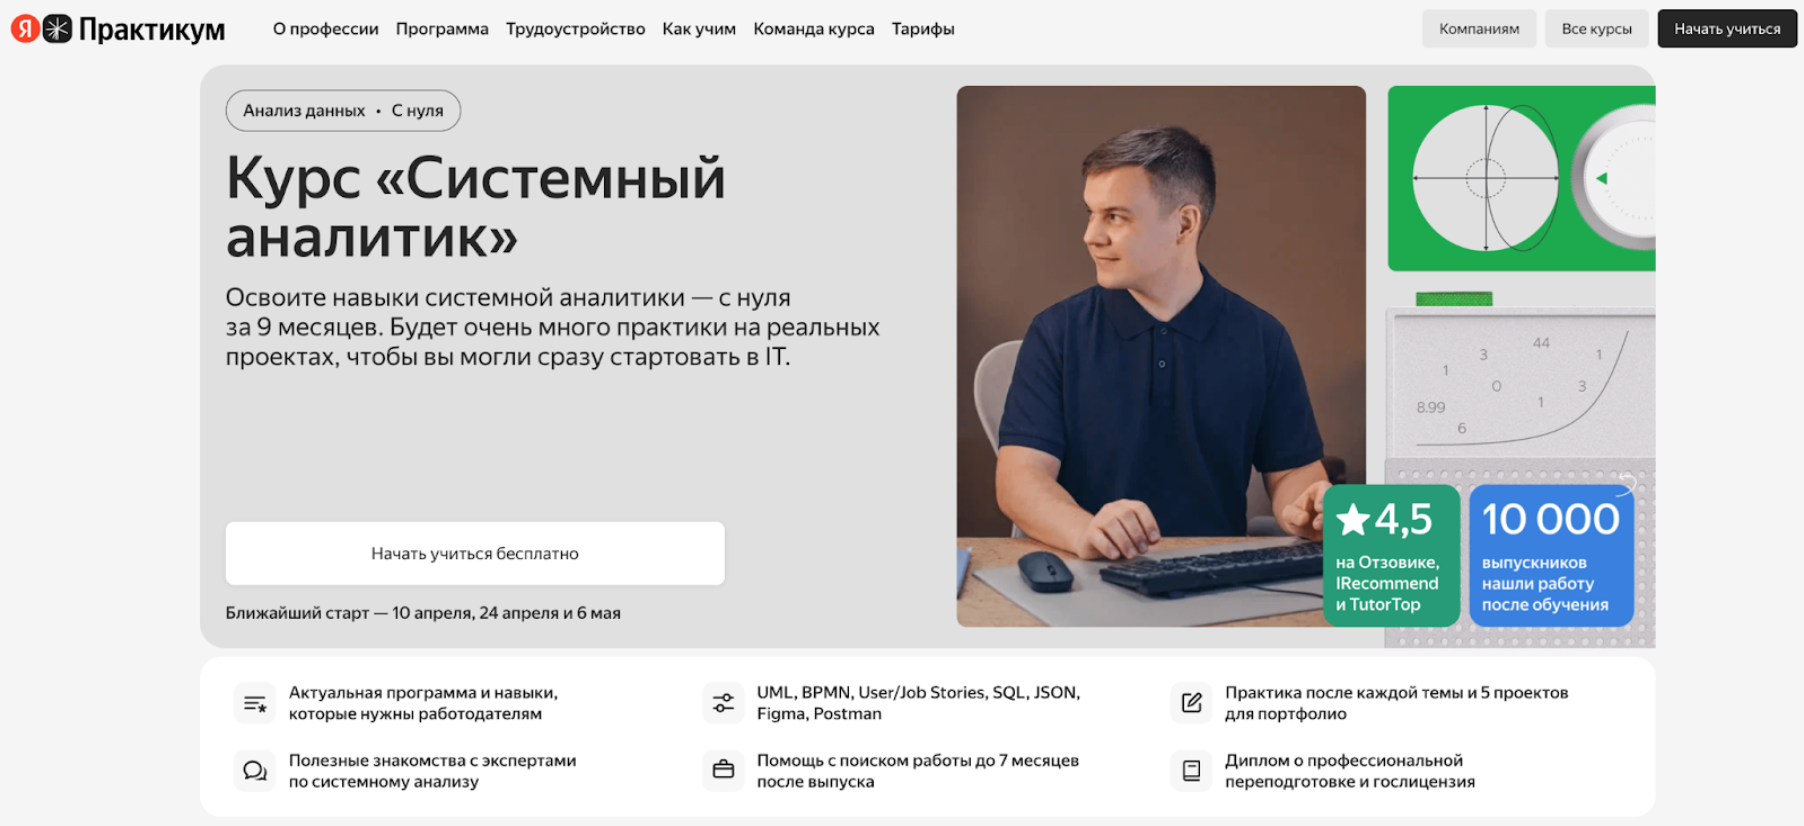Click the chat bubbles icon beside "Полезные знакомства"
The image size is (1804, 826).
tap(255, 771)
